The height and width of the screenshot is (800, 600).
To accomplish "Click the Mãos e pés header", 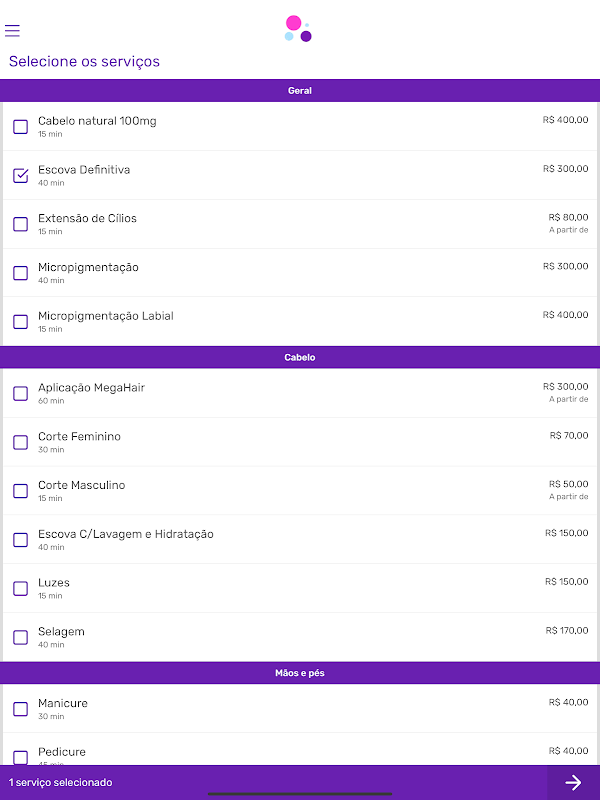I will click(x=300, y=673).
